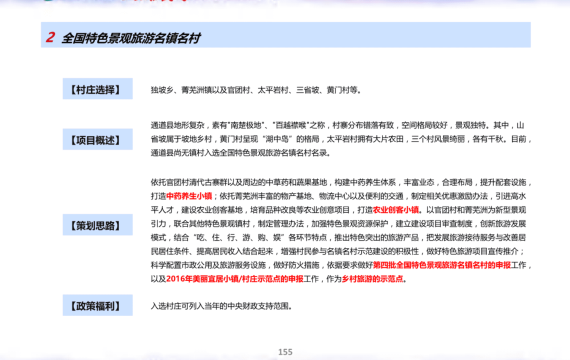This screenshot has width=570, height=360.
Task: Select the 【项目概述】 label box
Action: point(97,139)
